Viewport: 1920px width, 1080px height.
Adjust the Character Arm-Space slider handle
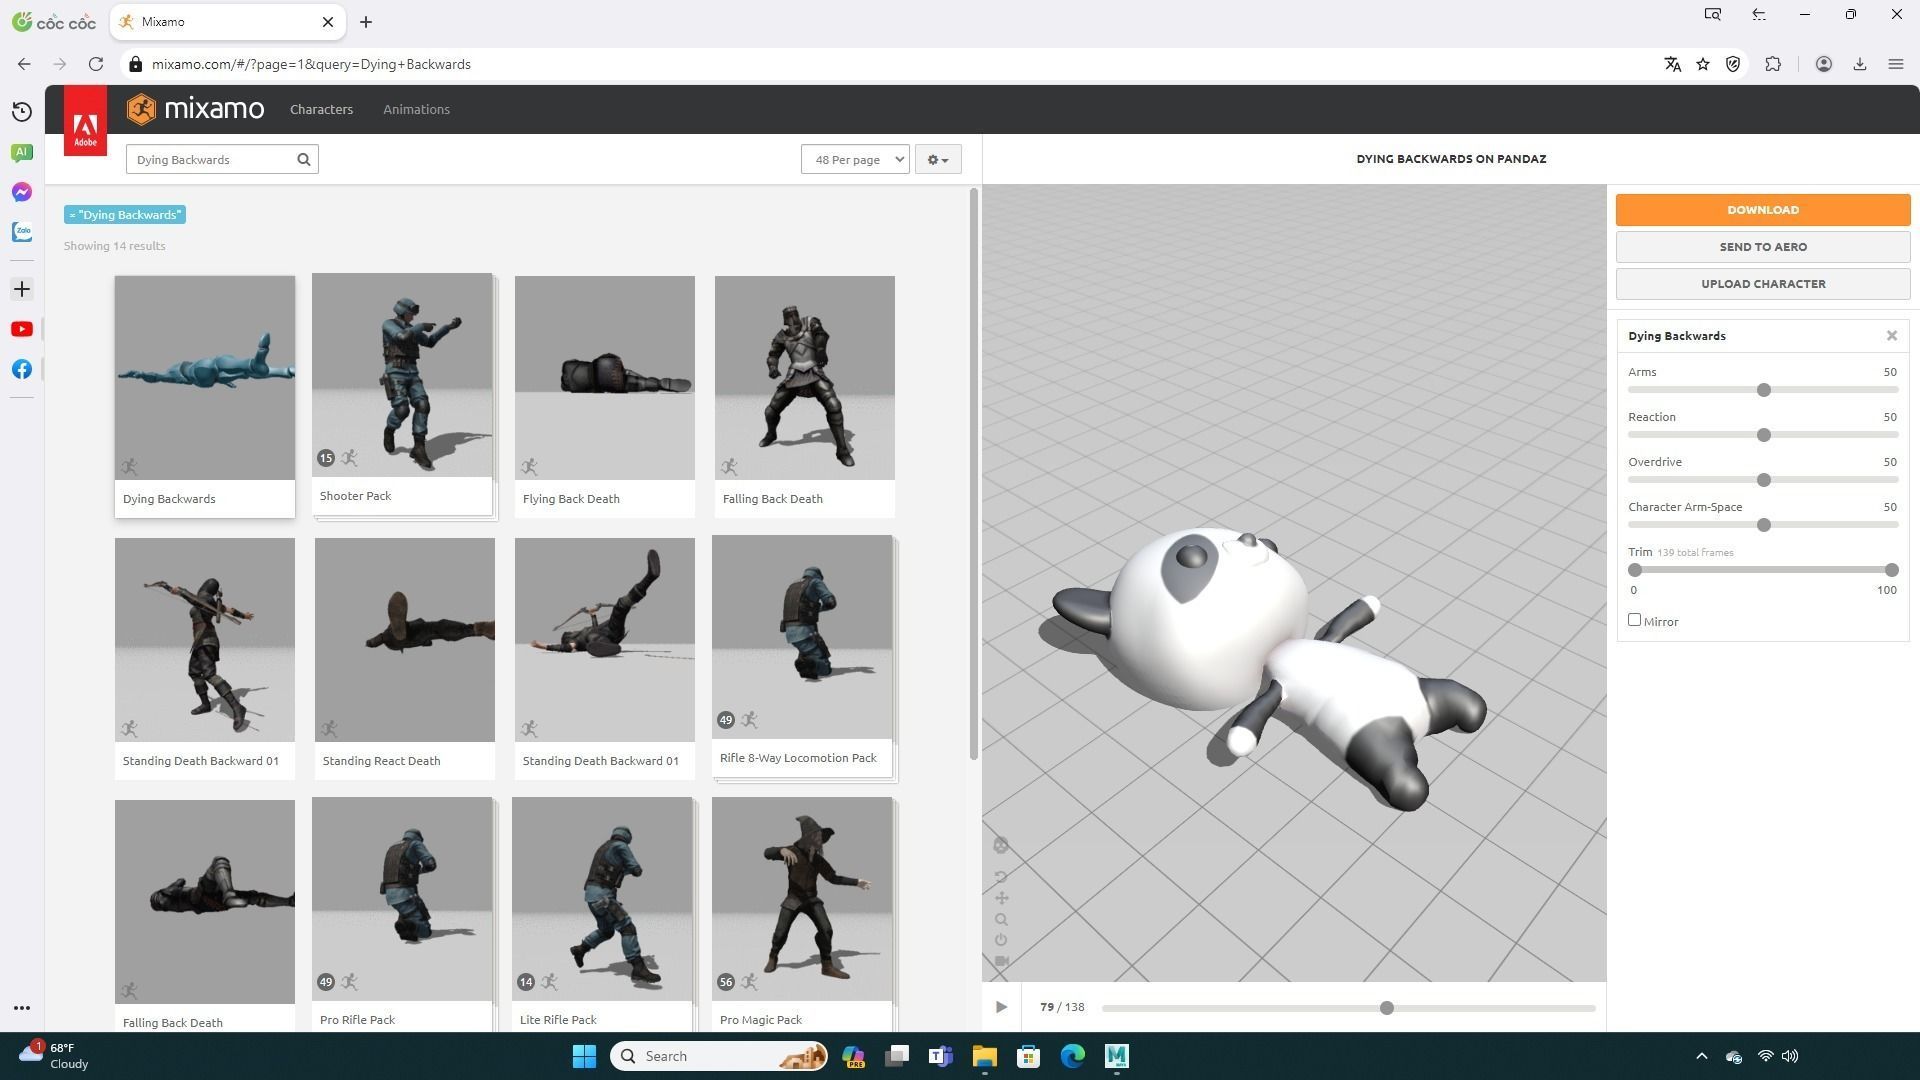[x=1764, y=525]
